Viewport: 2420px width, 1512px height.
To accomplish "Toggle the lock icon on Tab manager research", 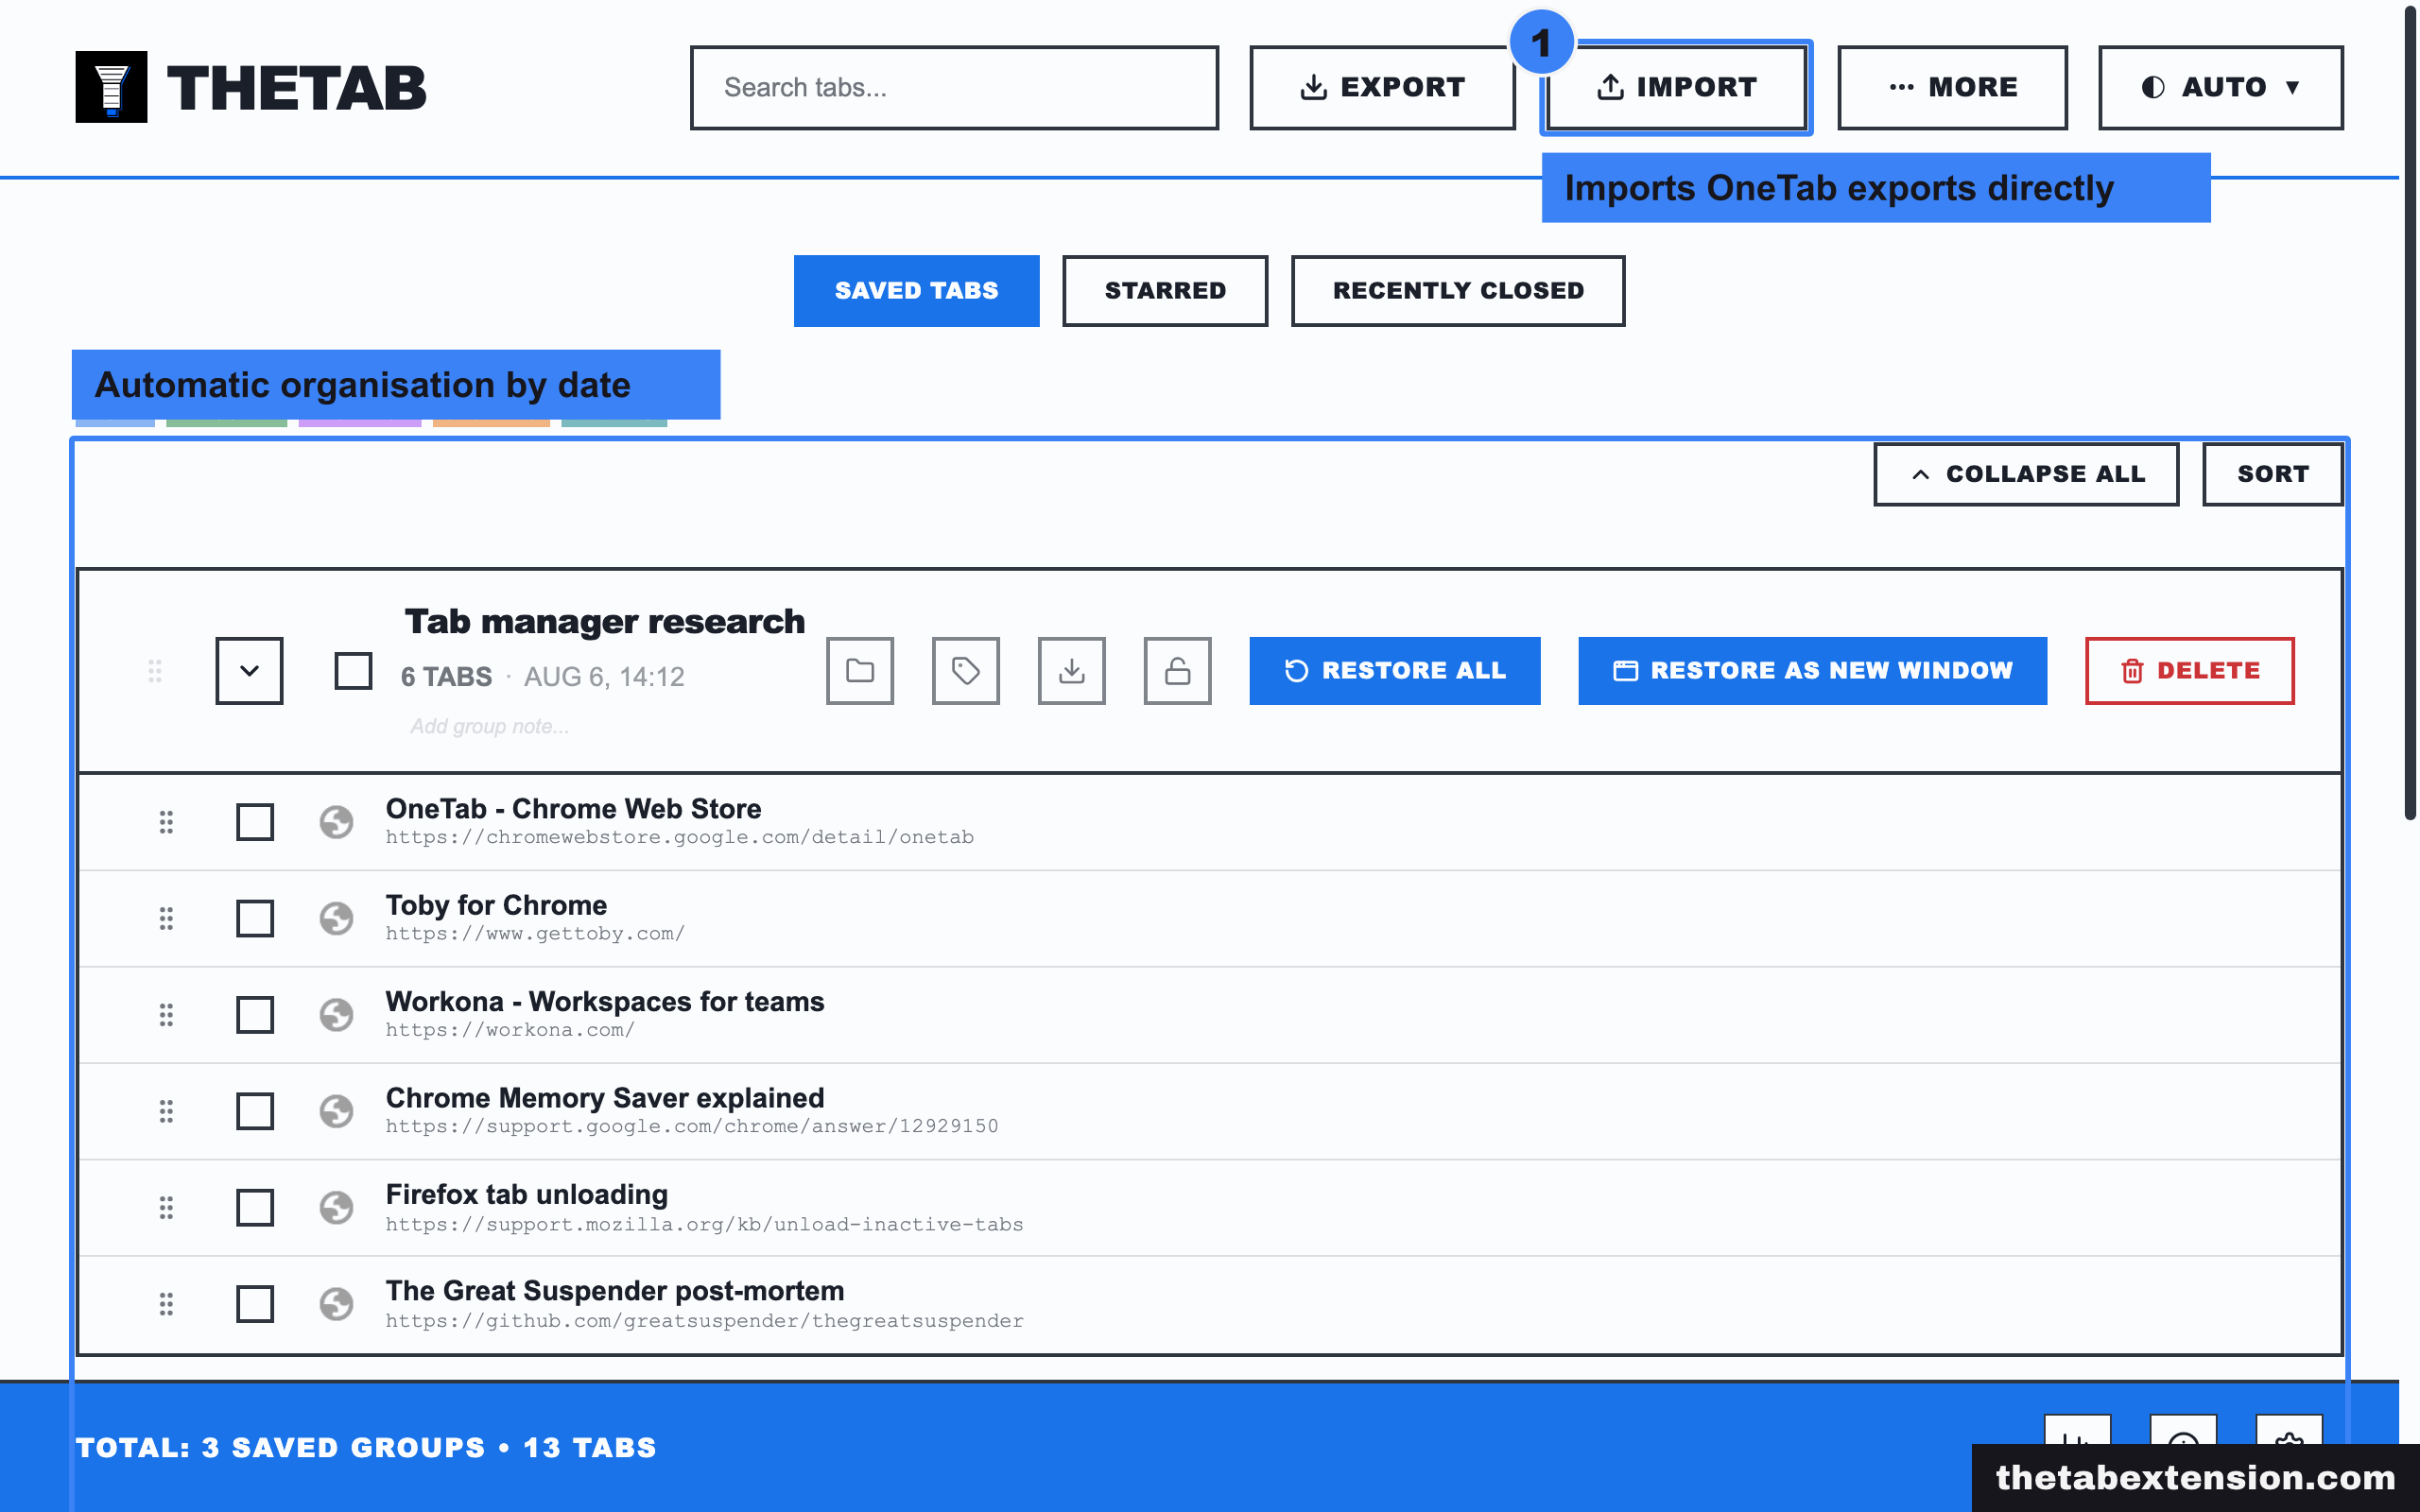I will (1178, 671).
